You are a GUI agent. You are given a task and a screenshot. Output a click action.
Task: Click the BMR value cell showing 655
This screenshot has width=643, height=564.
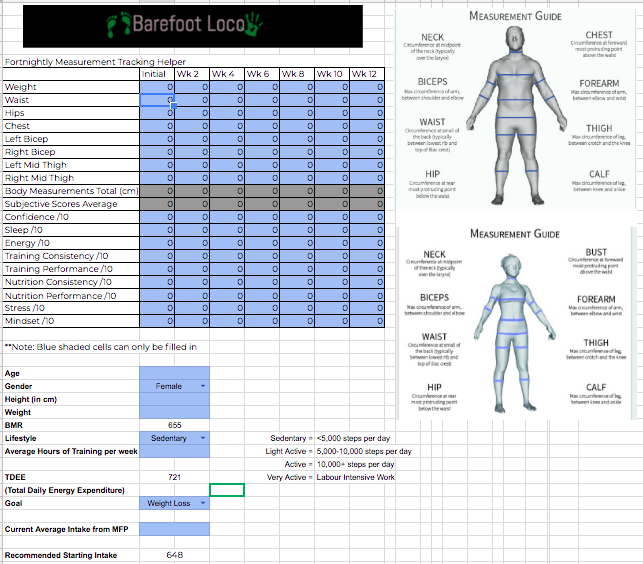175,424
